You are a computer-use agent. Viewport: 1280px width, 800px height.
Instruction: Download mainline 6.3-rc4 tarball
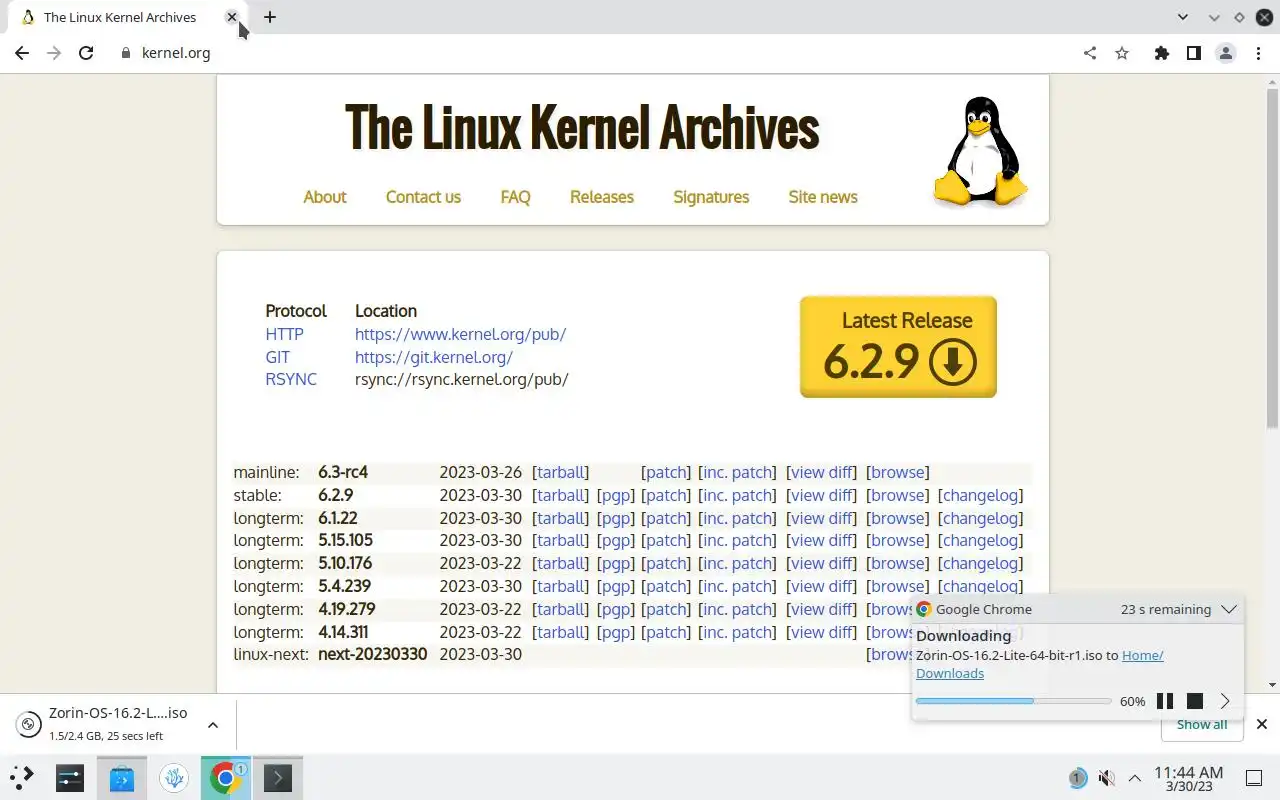[561, 472]
